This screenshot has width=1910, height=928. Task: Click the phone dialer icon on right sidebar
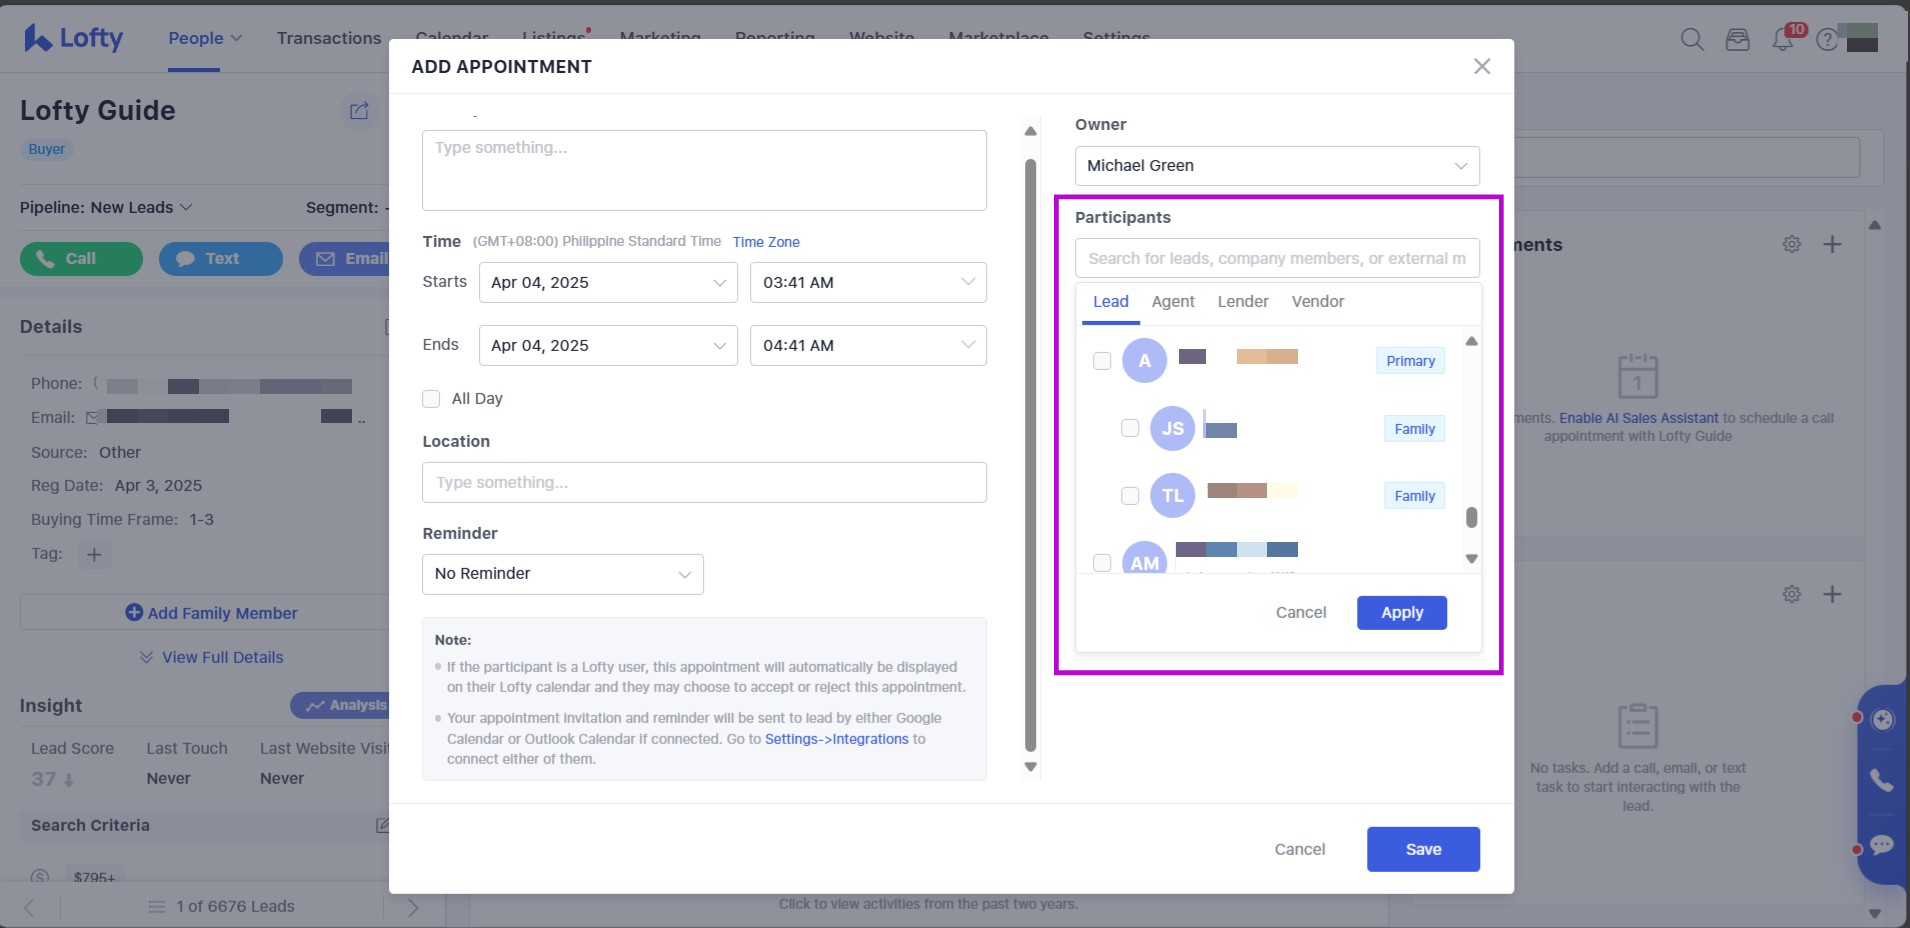click(1882, 780)
